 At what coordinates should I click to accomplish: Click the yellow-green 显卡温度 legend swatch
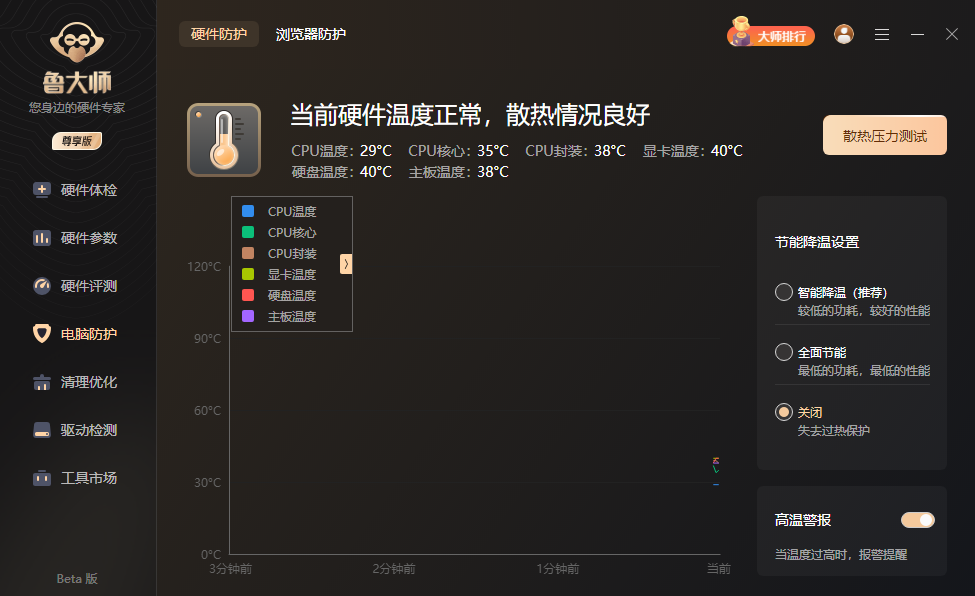click(x=247, y=274)
